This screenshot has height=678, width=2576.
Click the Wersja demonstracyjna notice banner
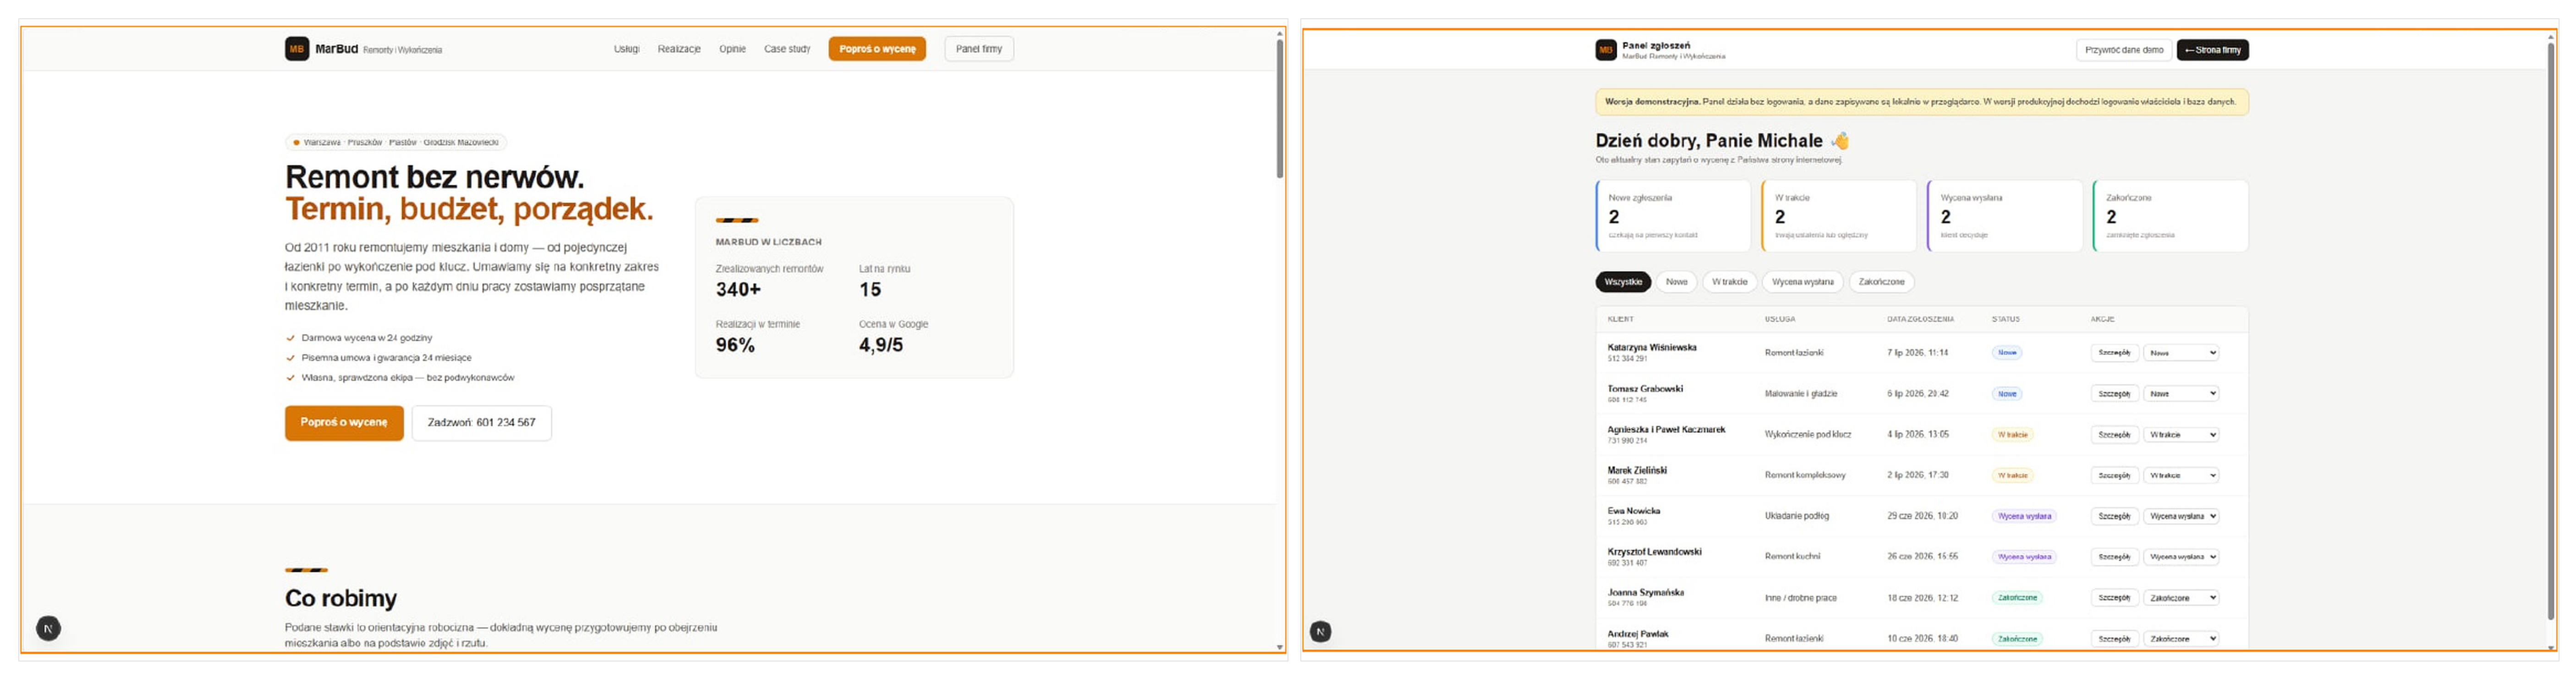(x=1922, y=102)
